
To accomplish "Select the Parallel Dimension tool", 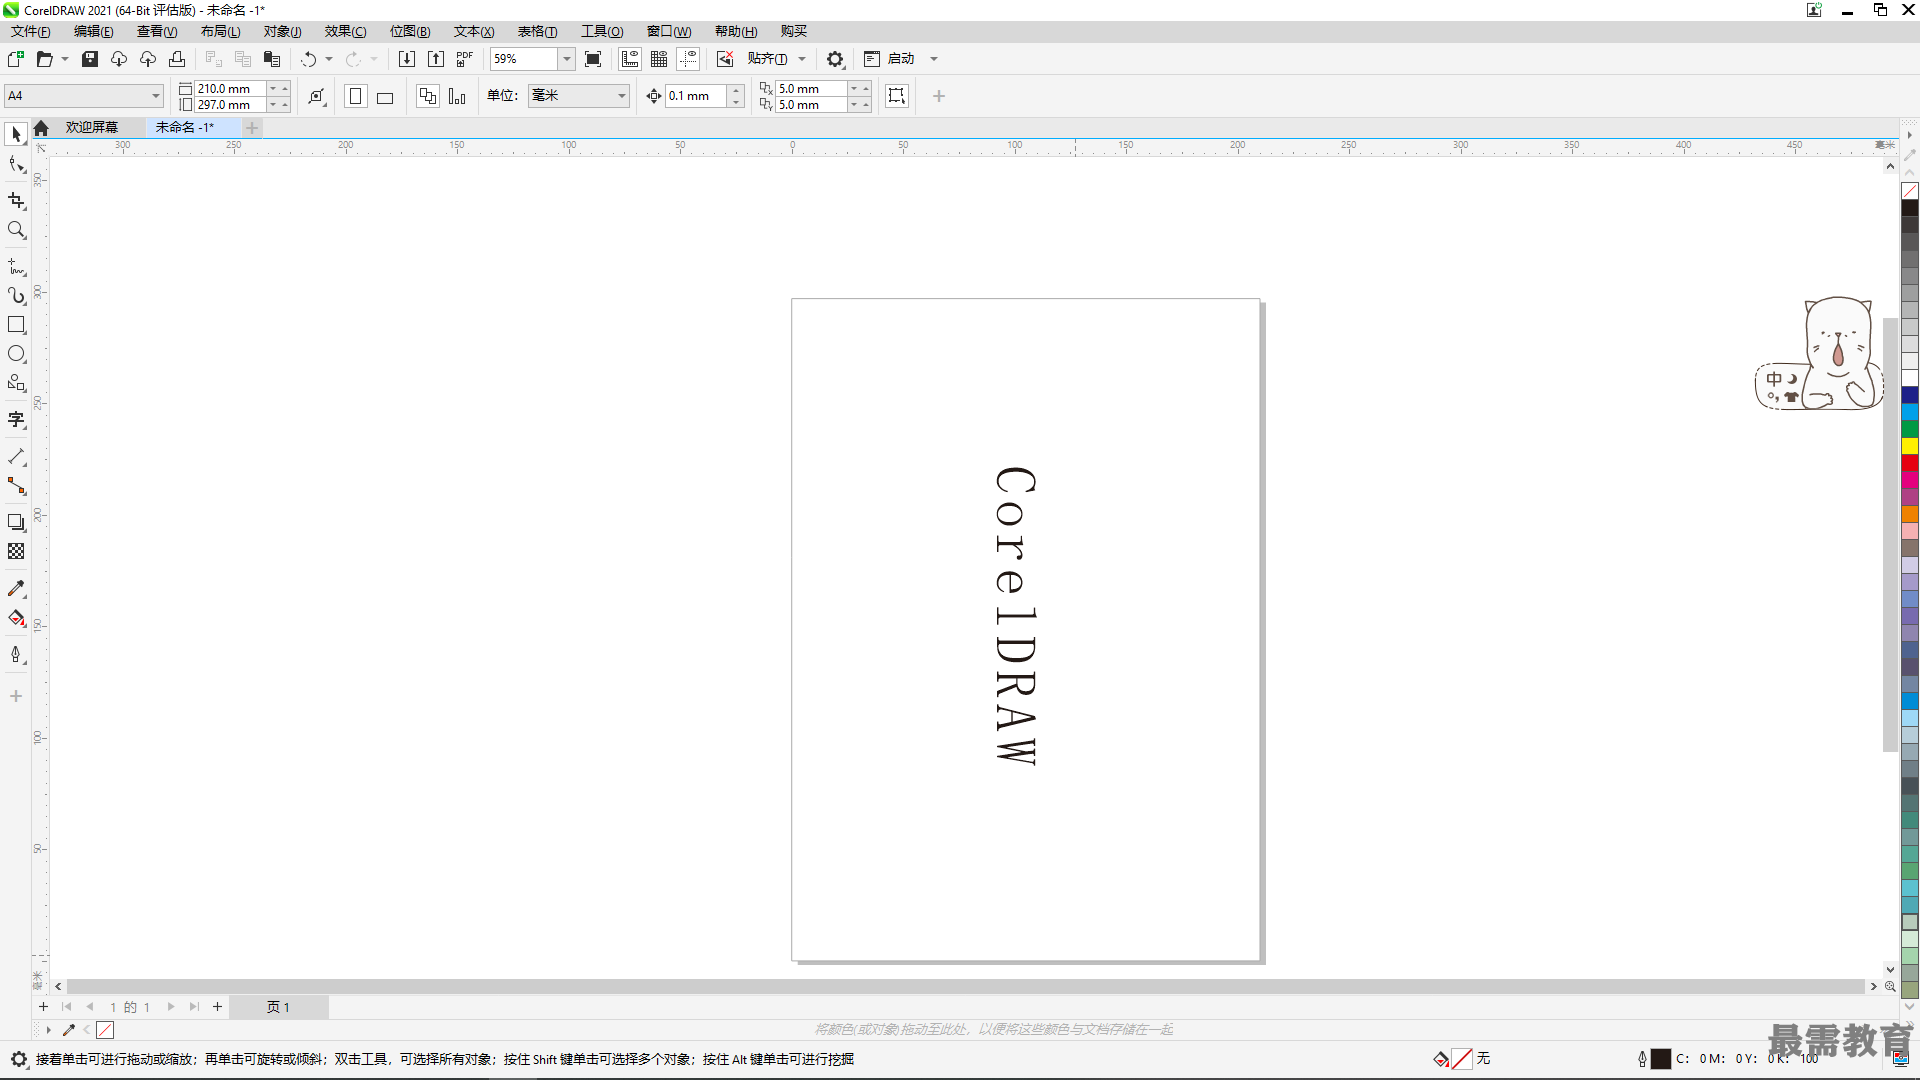I will (x=16, y=457).
